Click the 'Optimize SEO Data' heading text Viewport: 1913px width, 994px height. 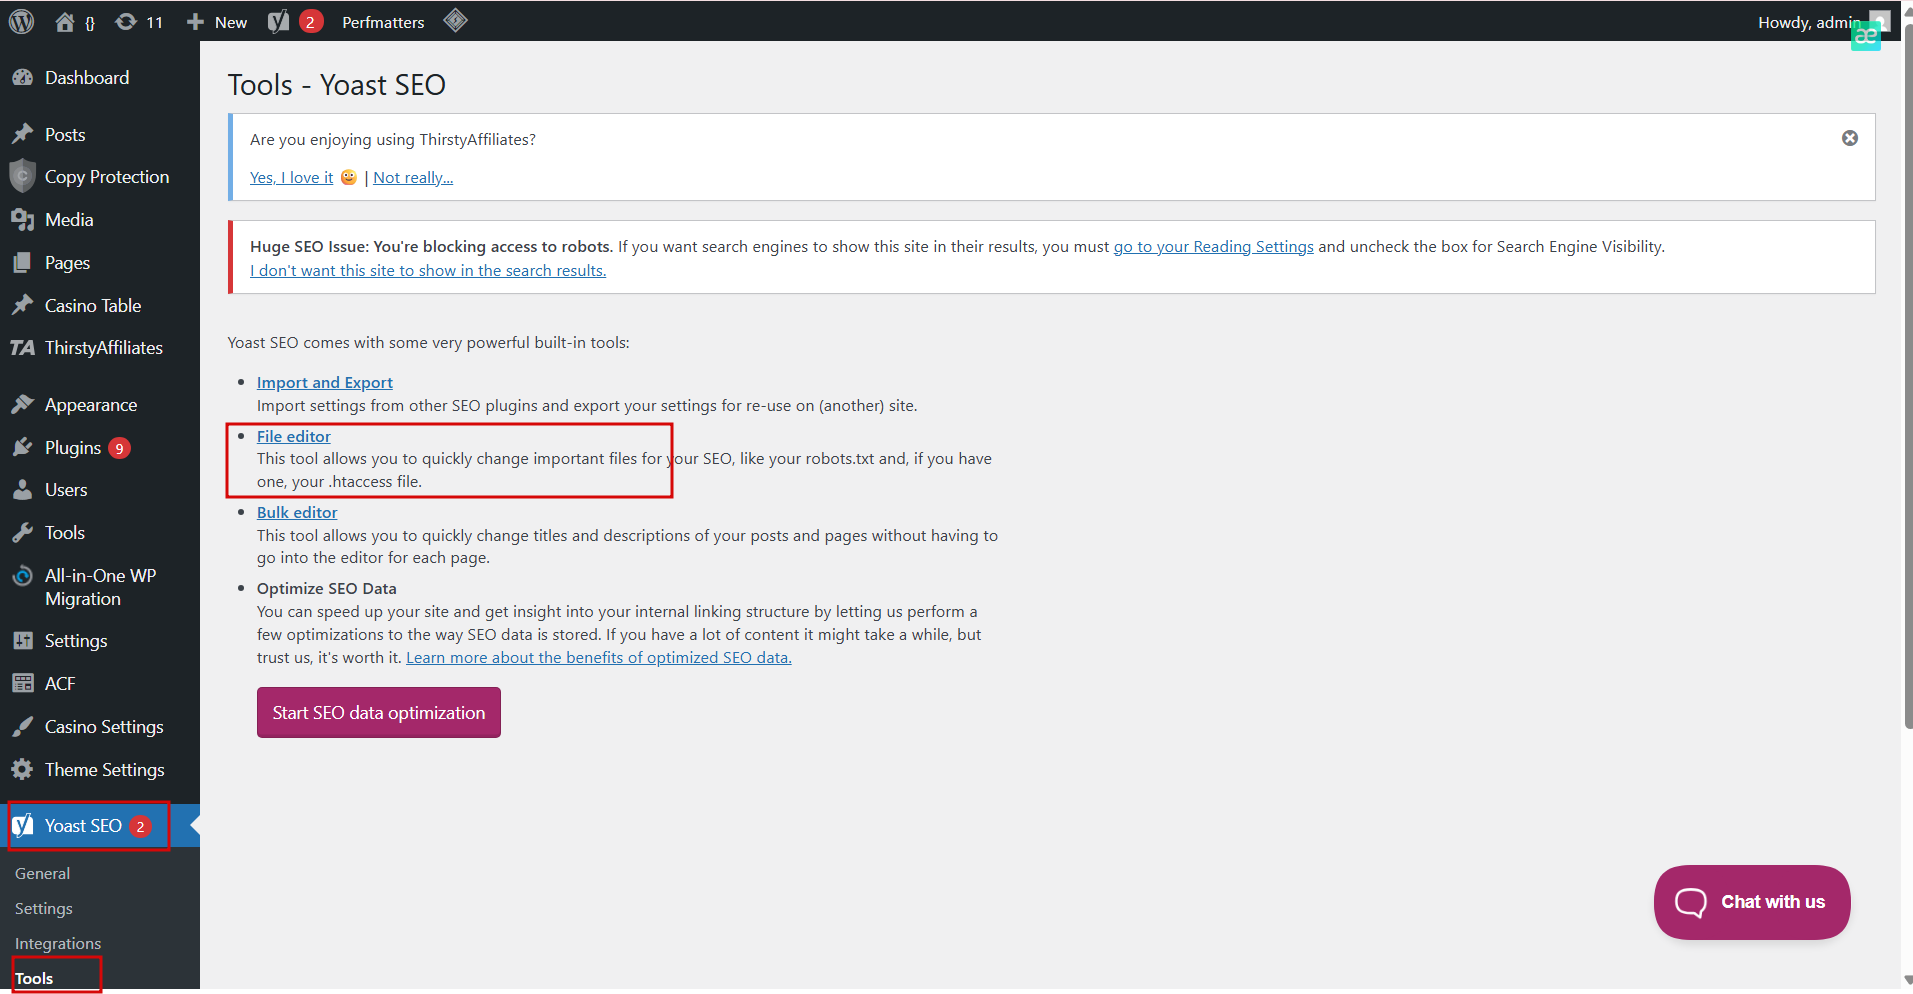pyautogui.click(x=327, y=588)
